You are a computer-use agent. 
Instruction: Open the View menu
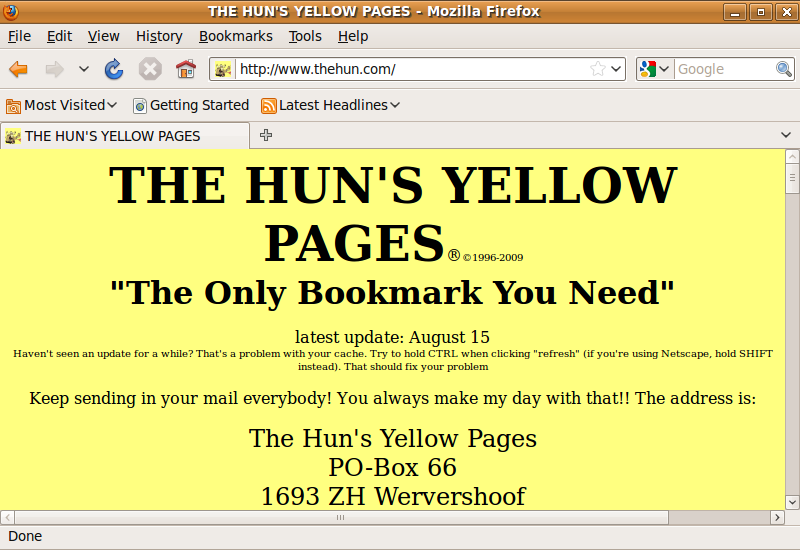click(x=104, y=36)
